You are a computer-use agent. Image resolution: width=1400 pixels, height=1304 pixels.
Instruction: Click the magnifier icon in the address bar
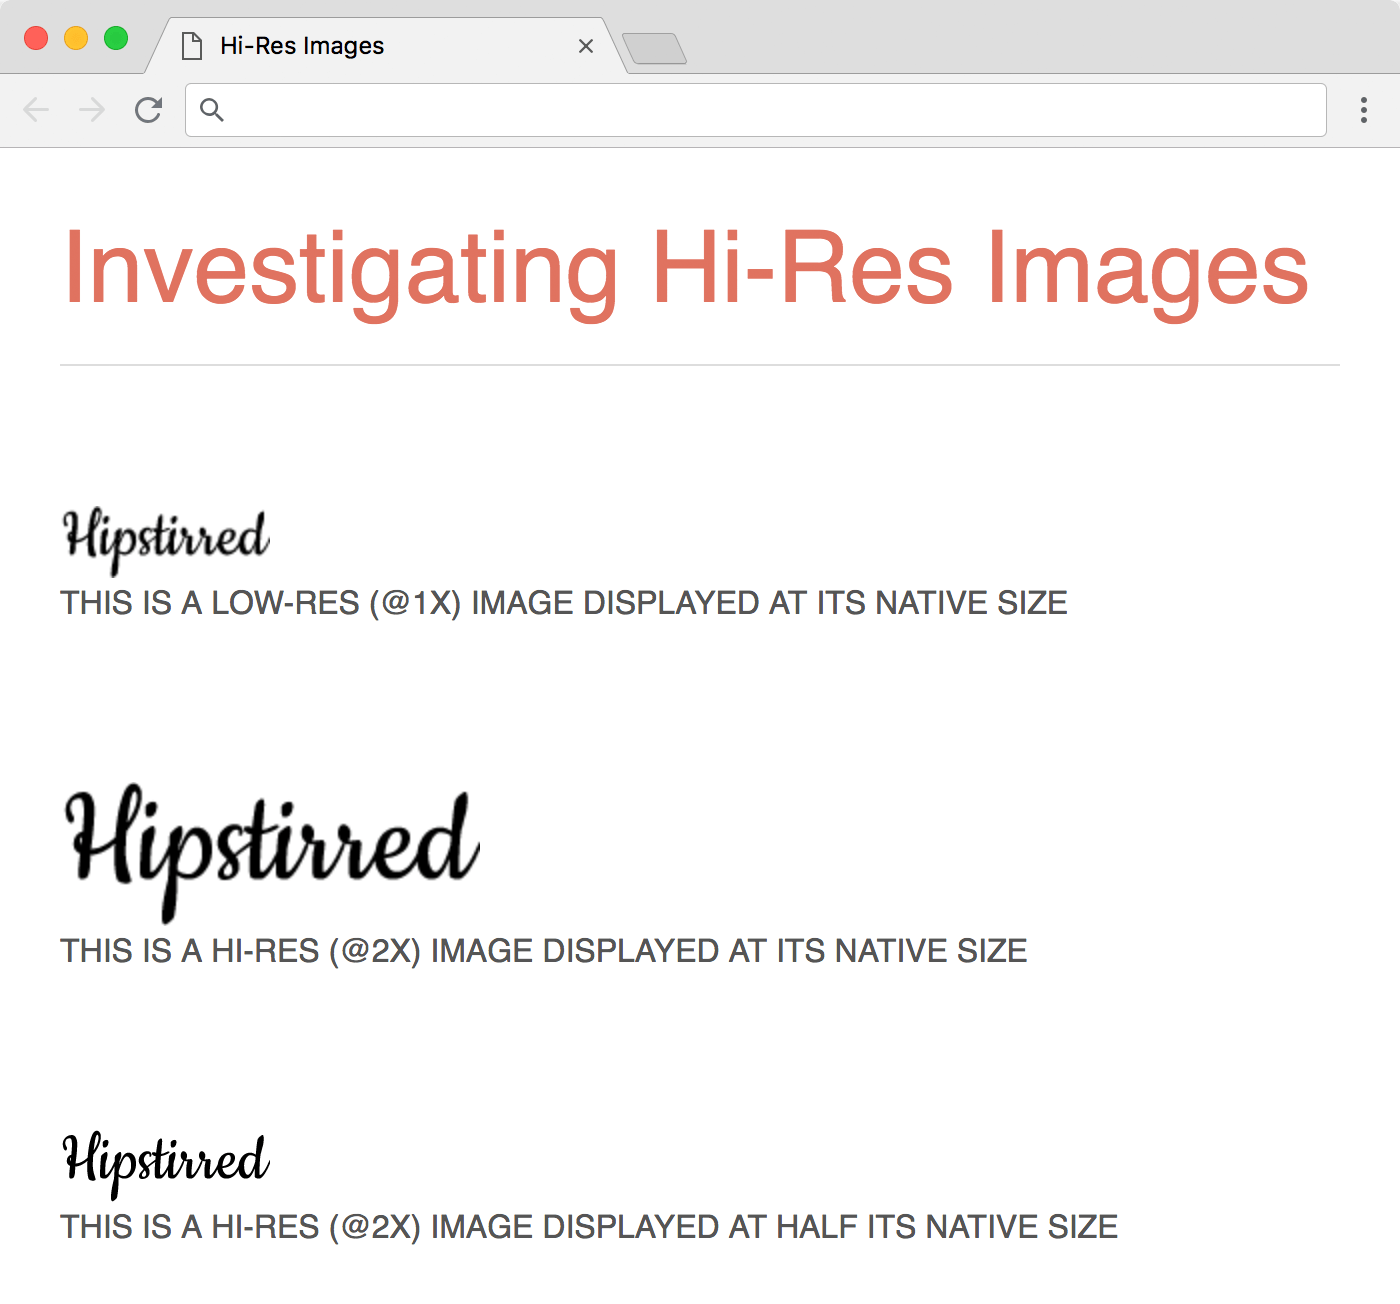point(212,110)
